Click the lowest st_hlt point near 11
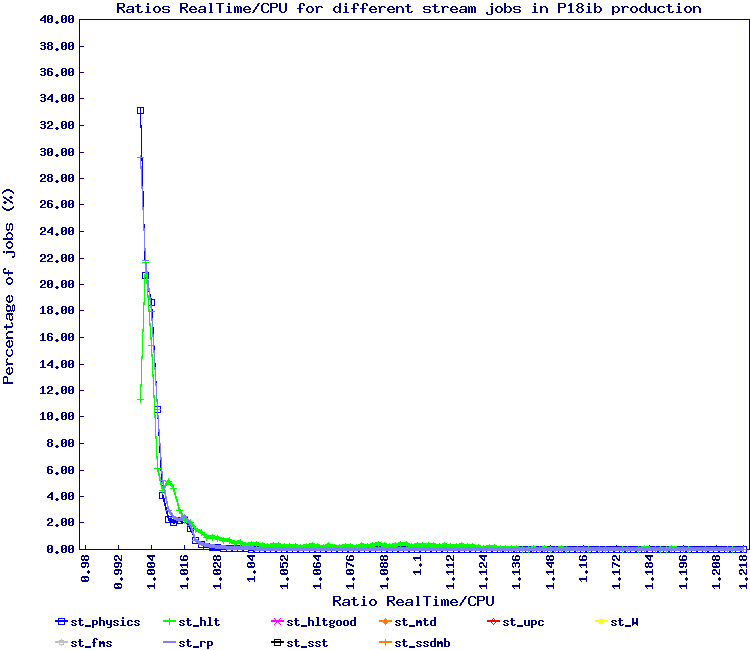Viewport: 750px width, 650px height. pos(140,400)
